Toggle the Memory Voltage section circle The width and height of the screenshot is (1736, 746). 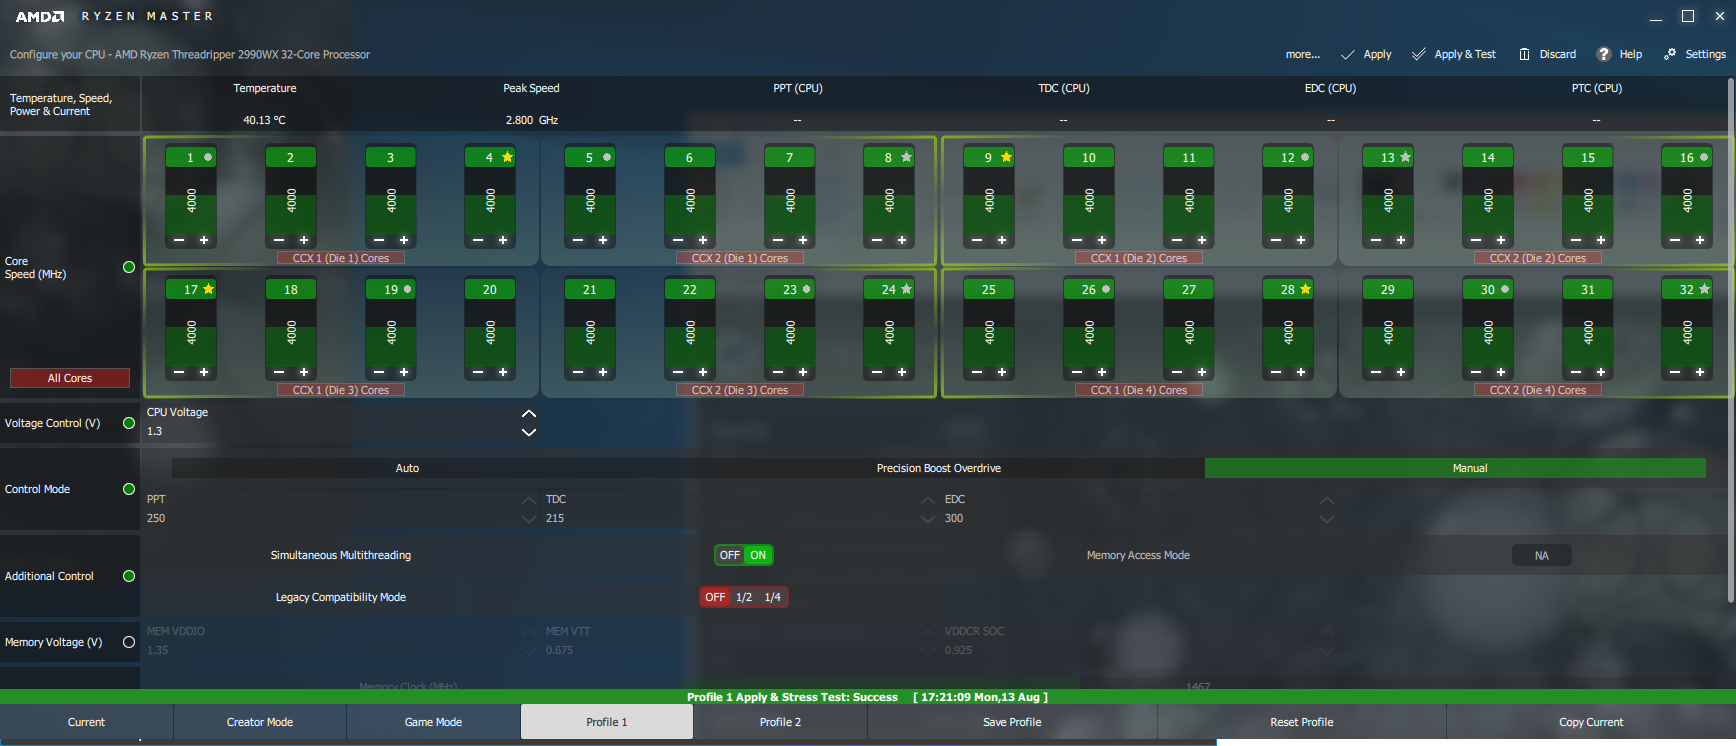point(129,642)
